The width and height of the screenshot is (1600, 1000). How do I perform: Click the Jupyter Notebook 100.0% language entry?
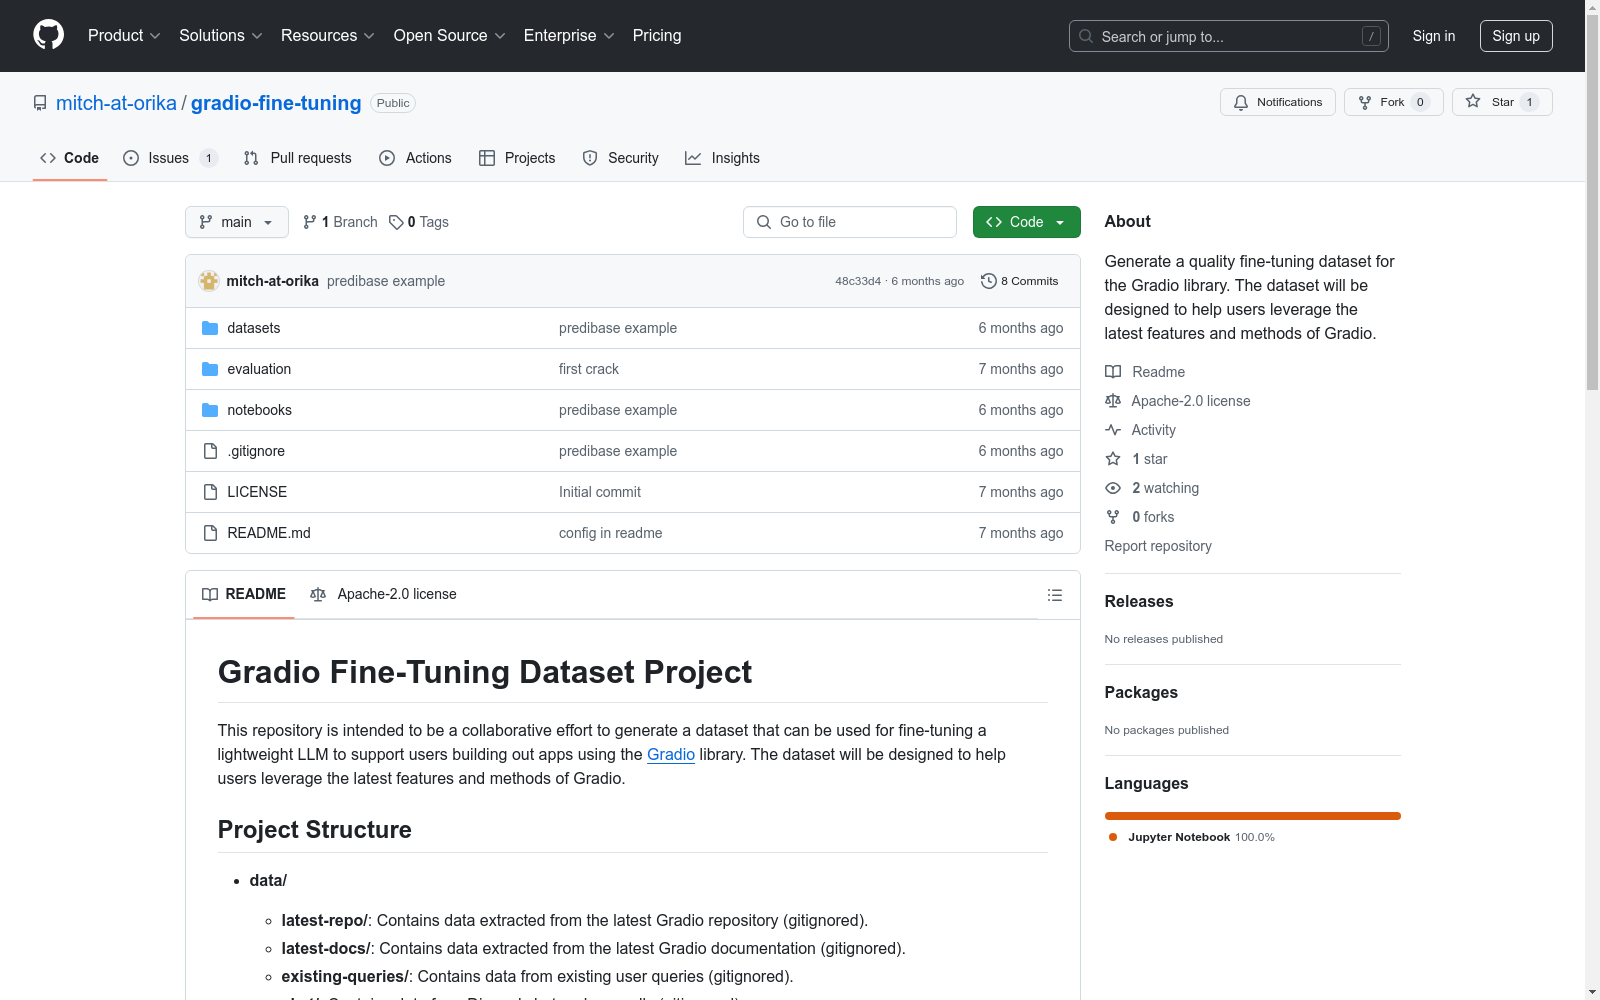click(1192, 837)
